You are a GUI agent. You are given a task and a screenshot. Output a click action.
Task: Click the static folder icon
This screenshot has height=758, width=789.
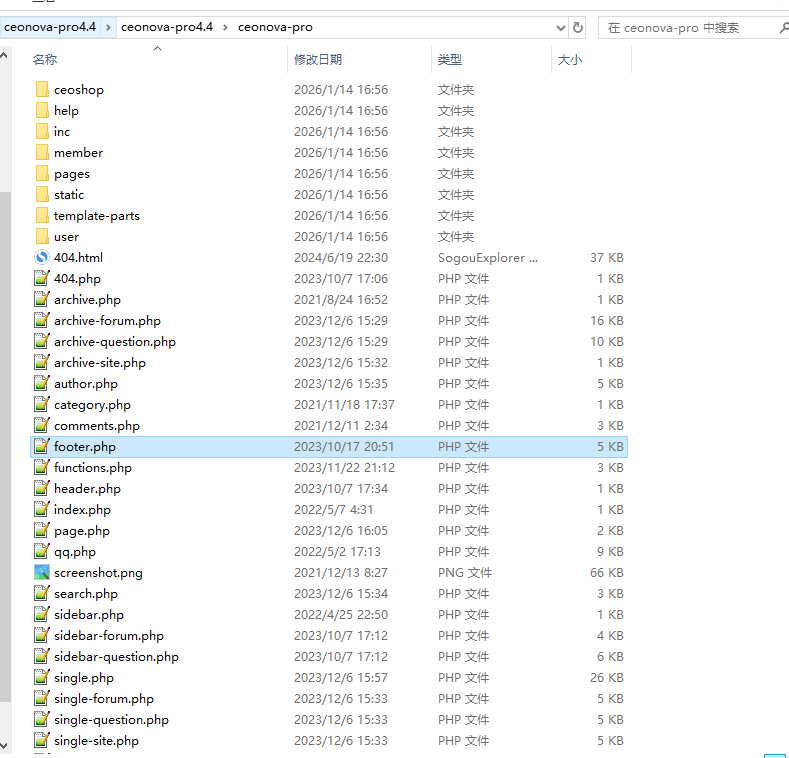[42, 195]
